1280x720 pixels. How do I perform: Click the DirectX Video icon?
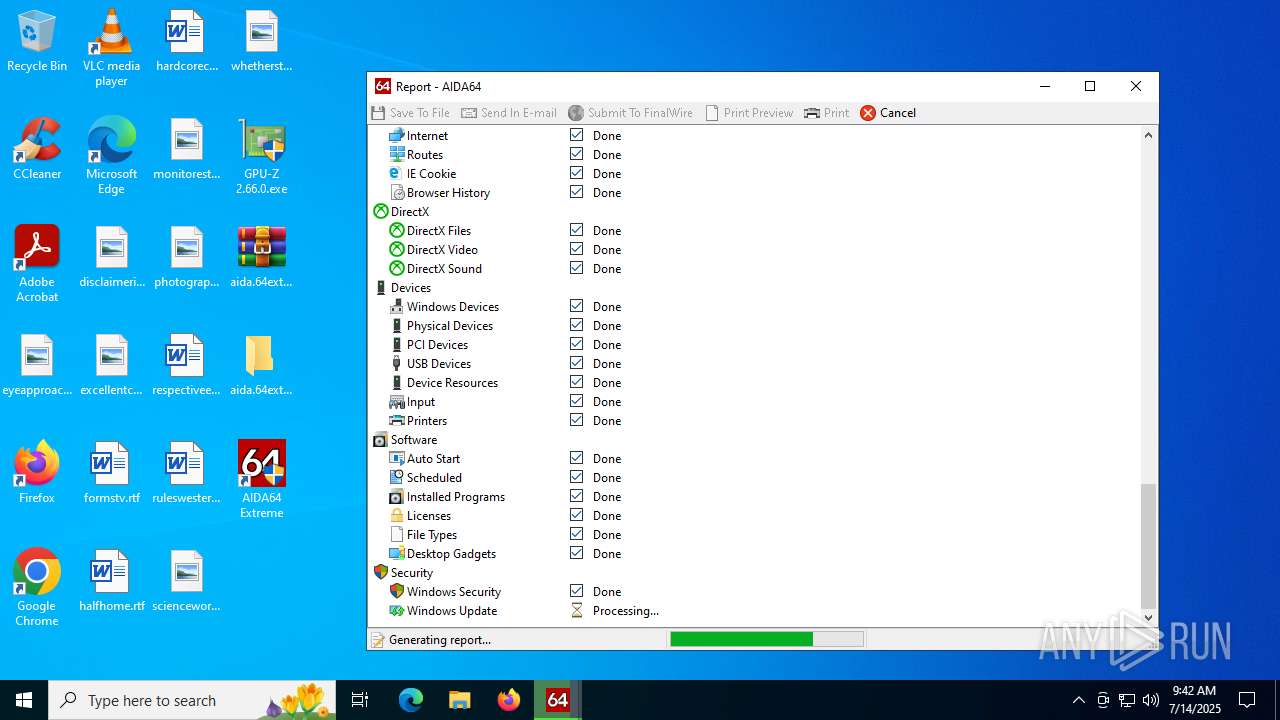tap(396, 249)
